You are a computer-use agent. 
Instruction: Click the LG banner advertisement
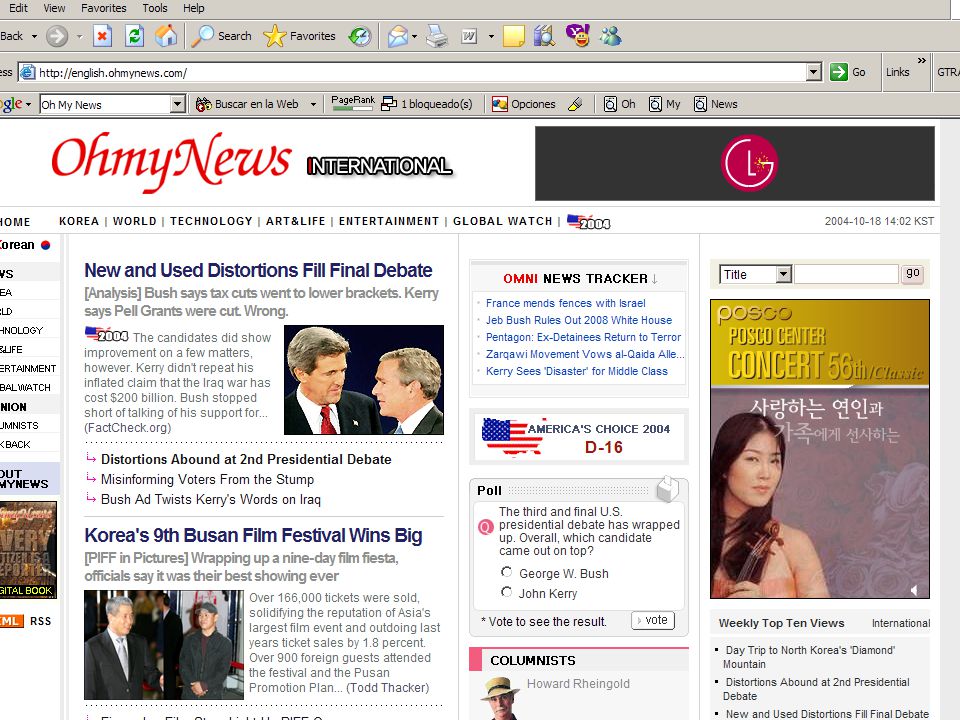tap(735, 163)
